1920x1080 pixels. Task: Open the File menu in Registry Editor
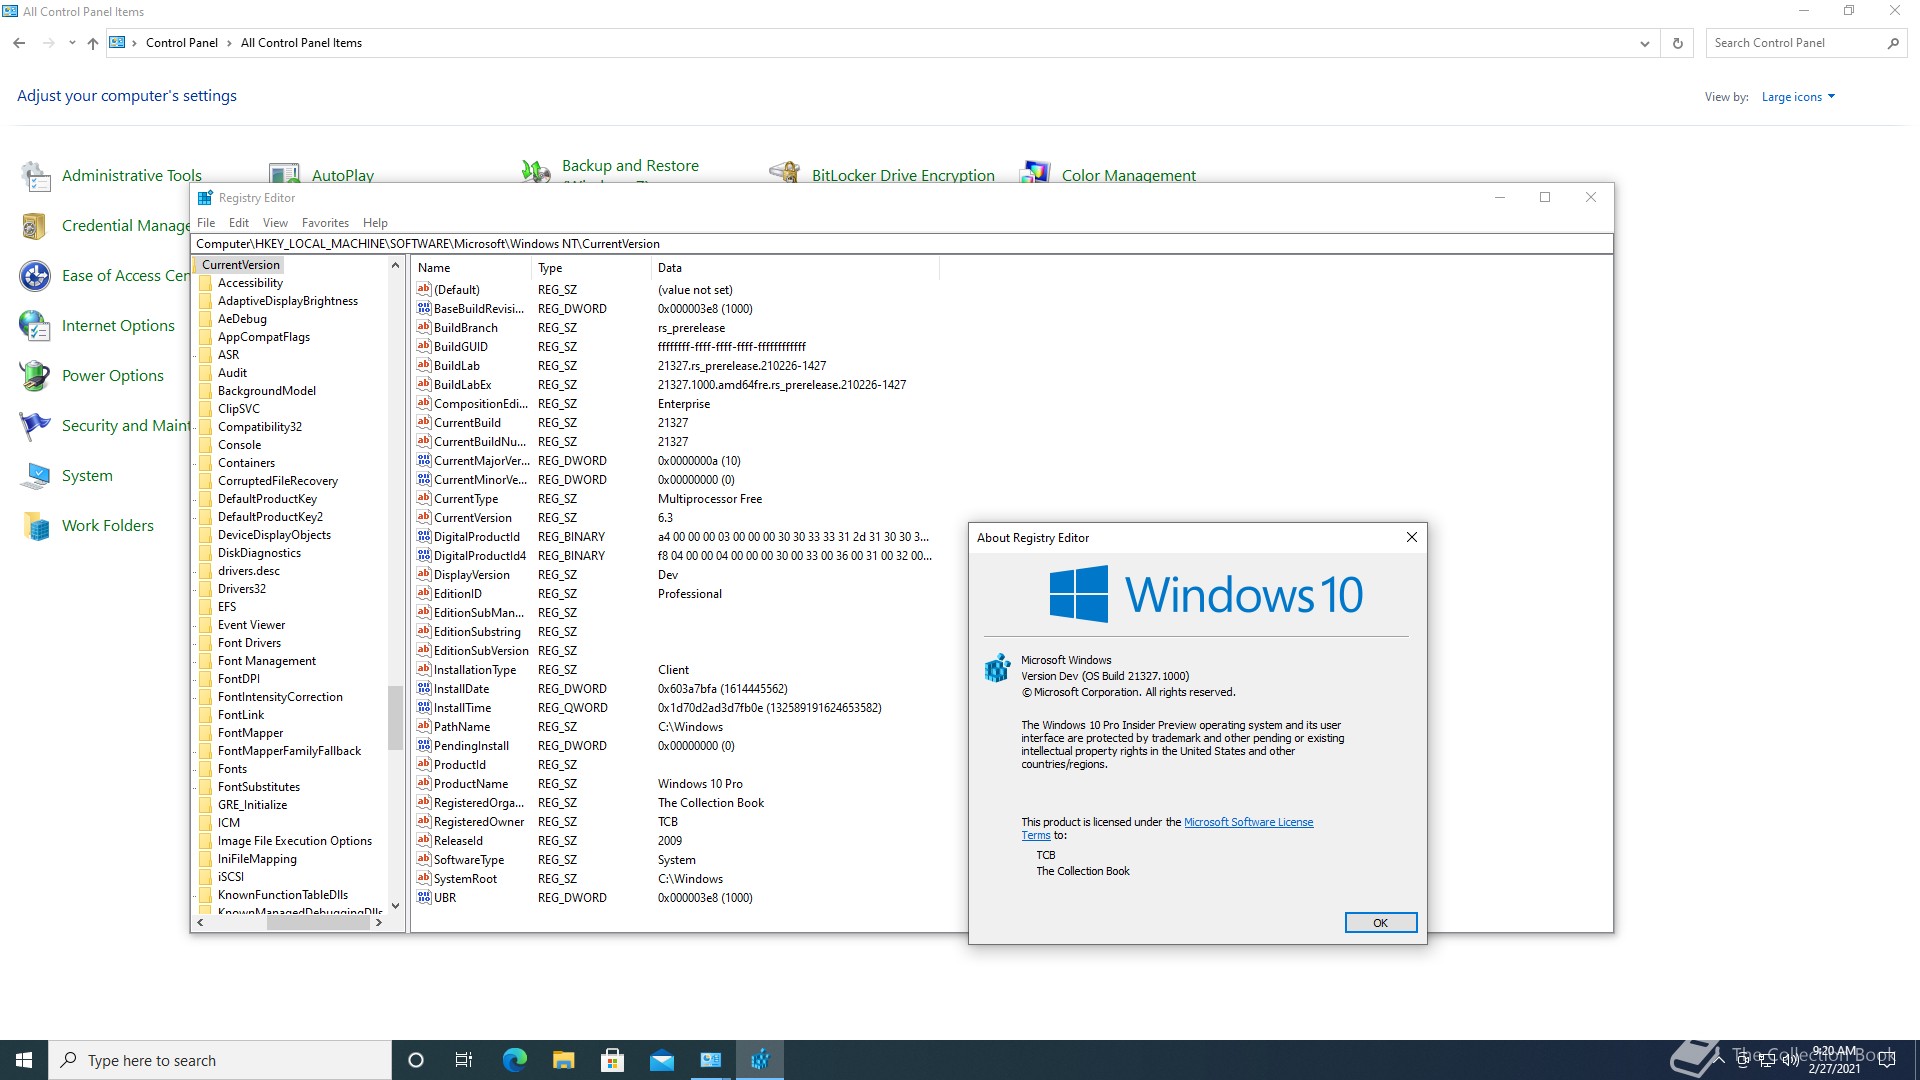(x=206, y=223)
